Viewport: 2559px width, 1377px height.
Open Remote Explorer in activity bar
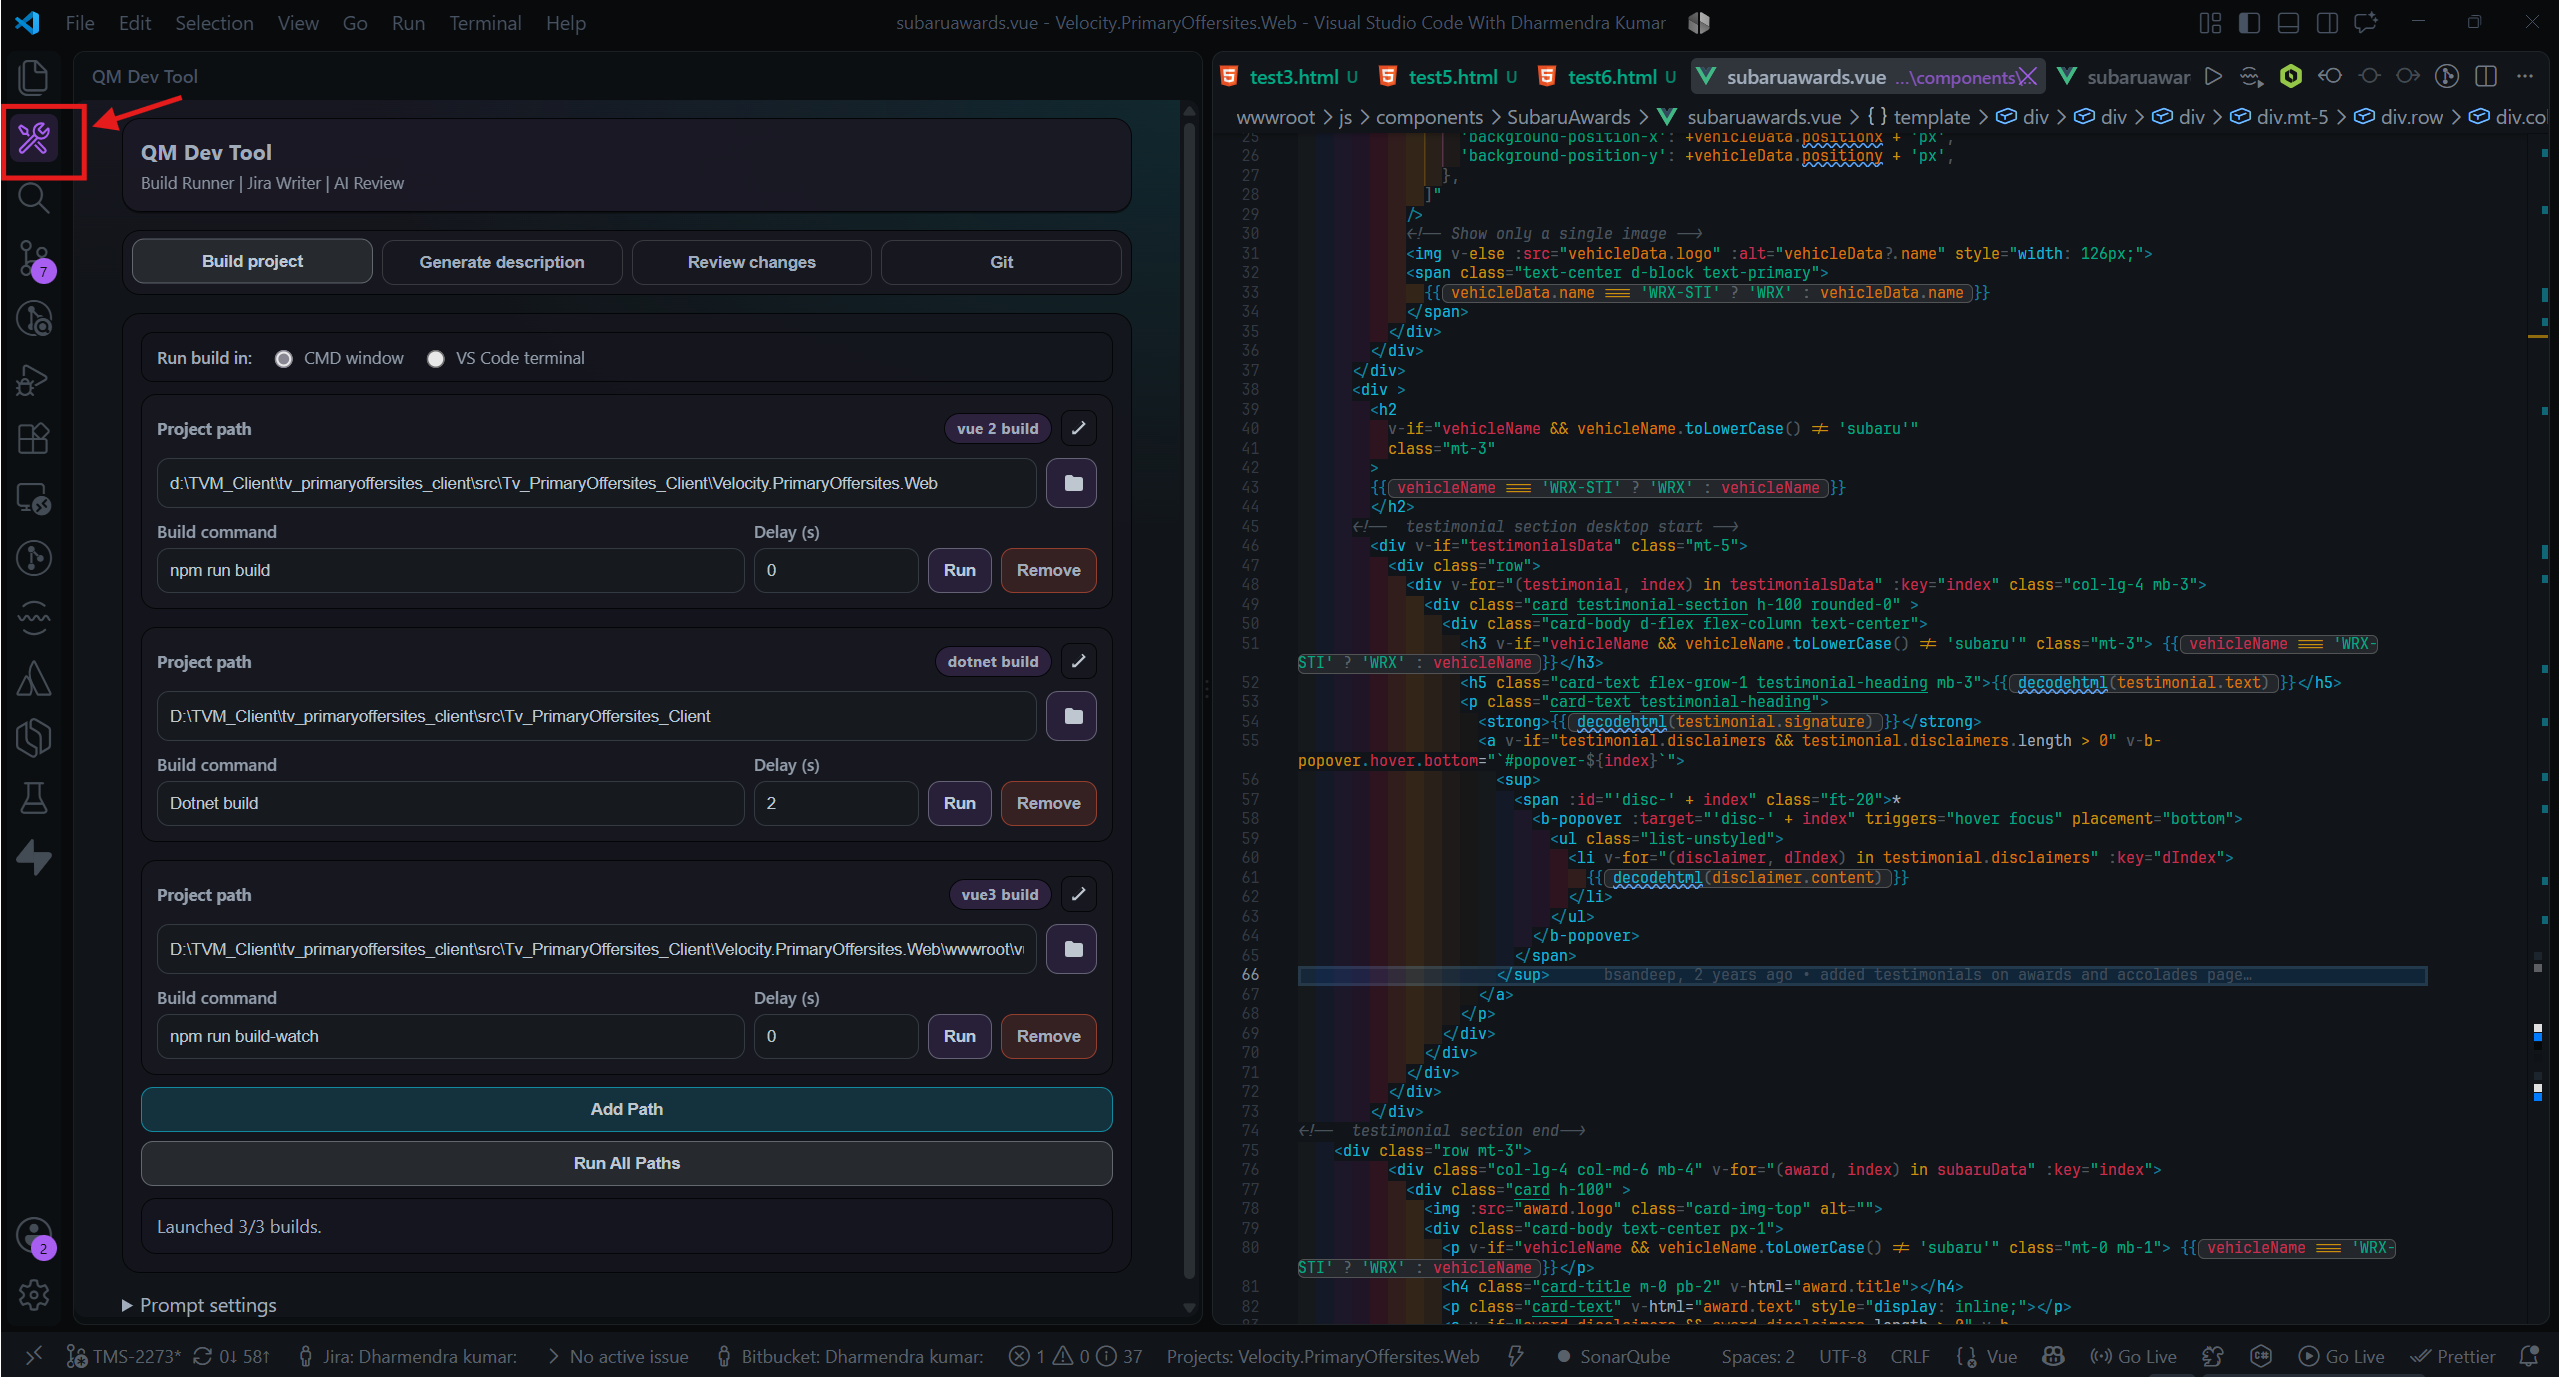34,498
